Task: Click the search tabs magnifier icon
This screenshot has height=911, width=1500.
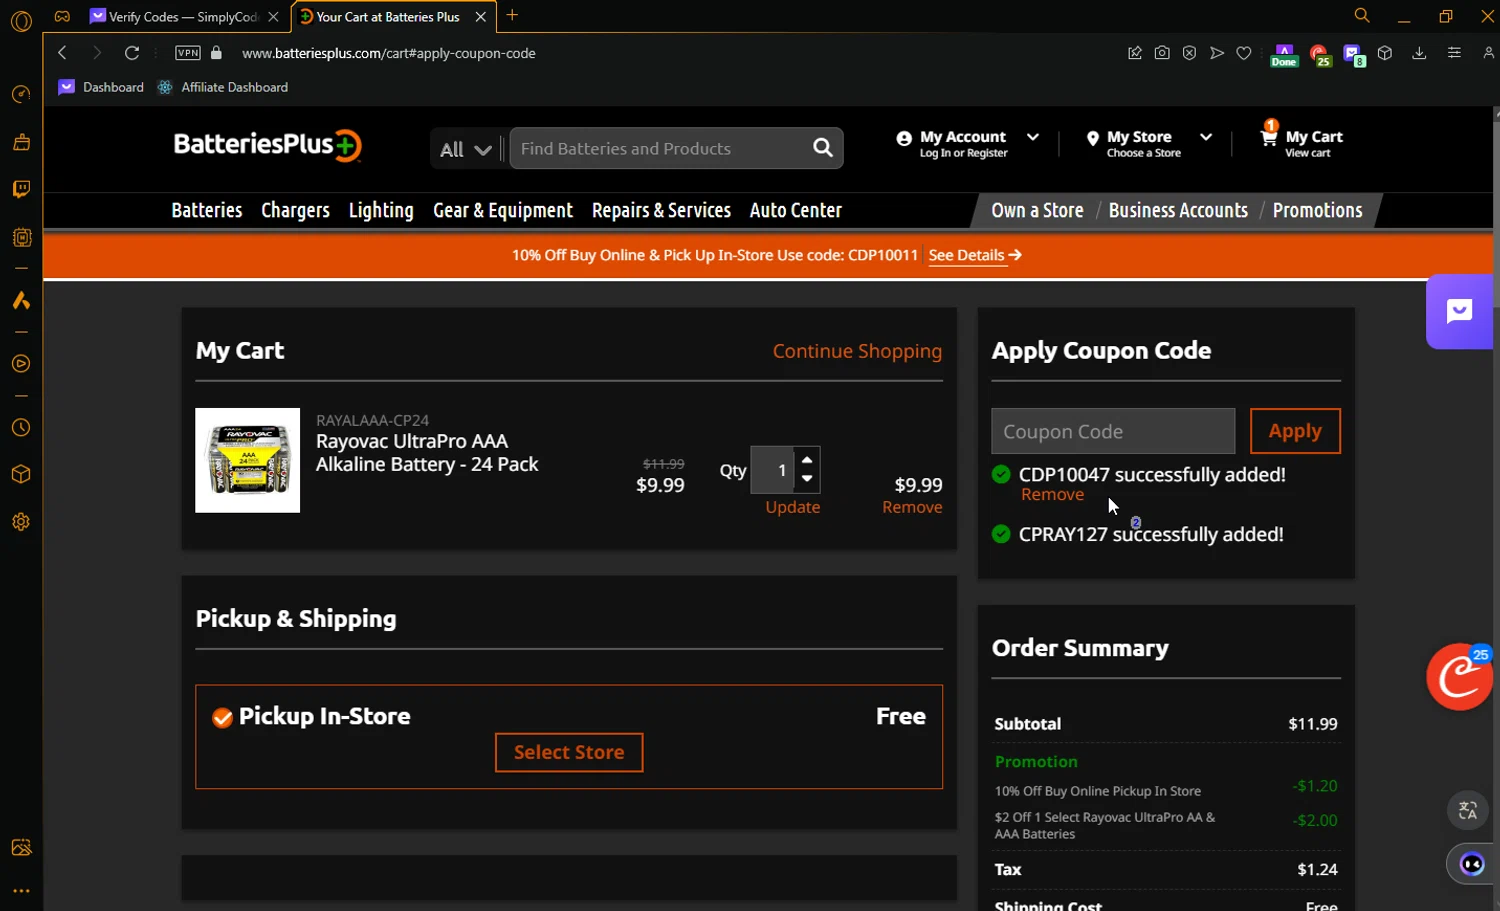Action: coord(1362,16)
